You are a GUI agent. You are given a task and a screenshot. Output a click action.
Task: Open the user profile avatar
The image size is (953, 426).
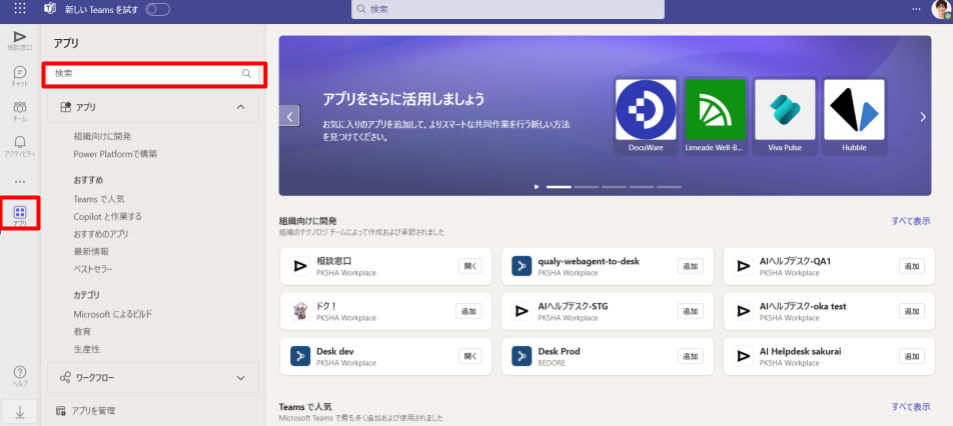pyautogui.click(x=941, y=10)
